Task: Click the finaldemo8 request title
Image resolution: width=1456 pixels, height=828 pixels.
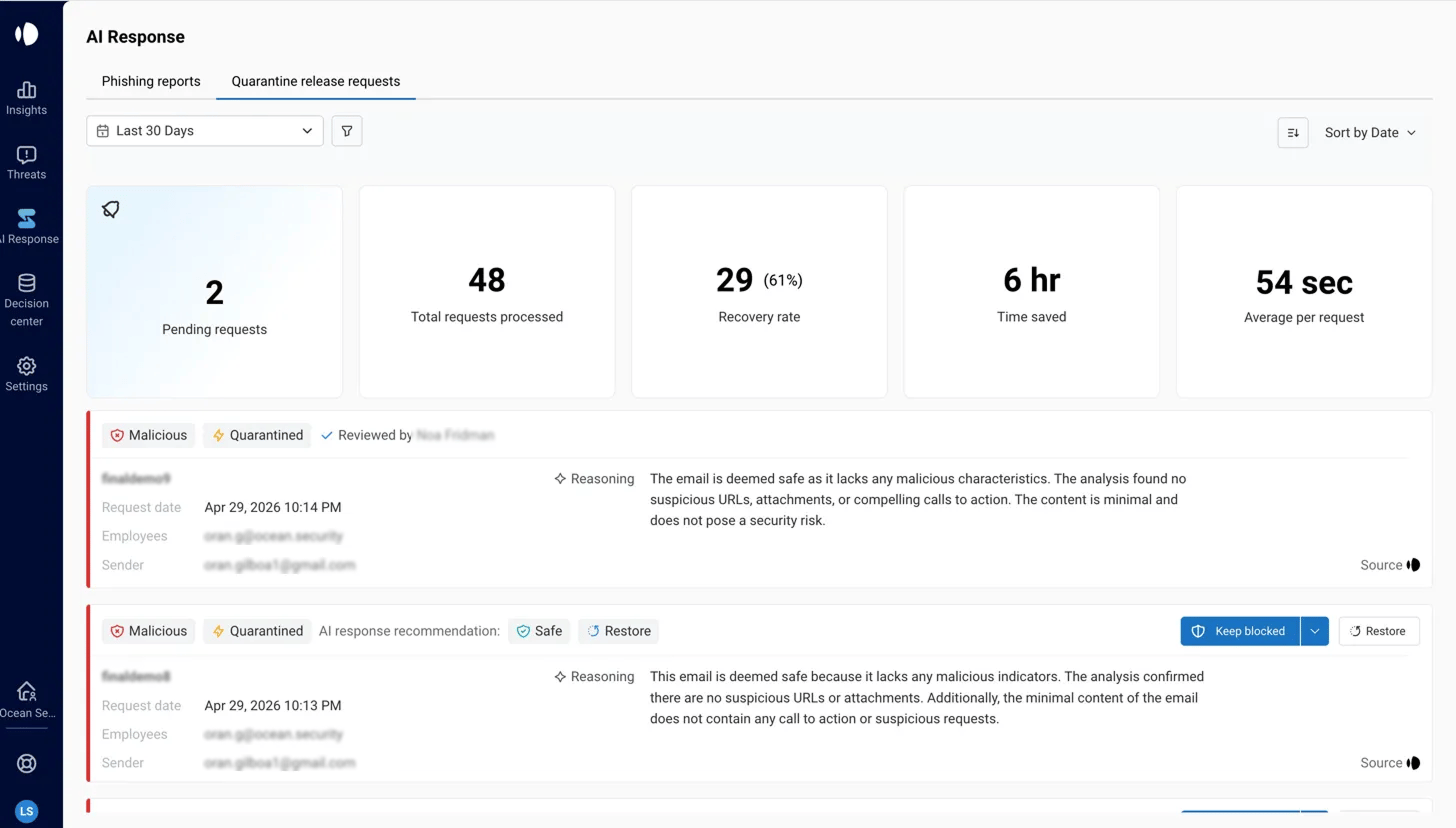Action: tap(136, 677)
